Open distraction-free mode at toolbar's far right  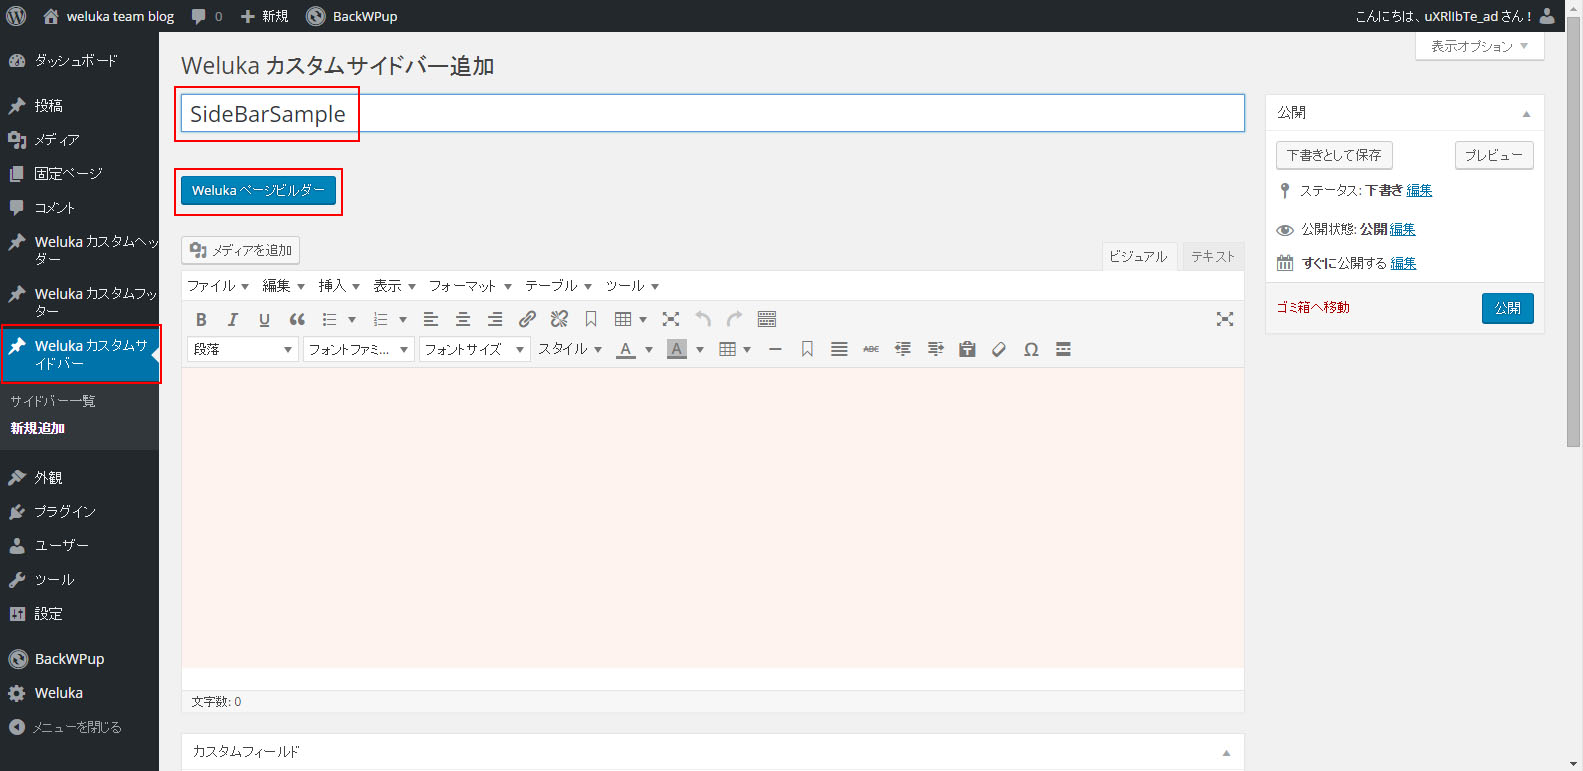click(x=1225, y=319)
